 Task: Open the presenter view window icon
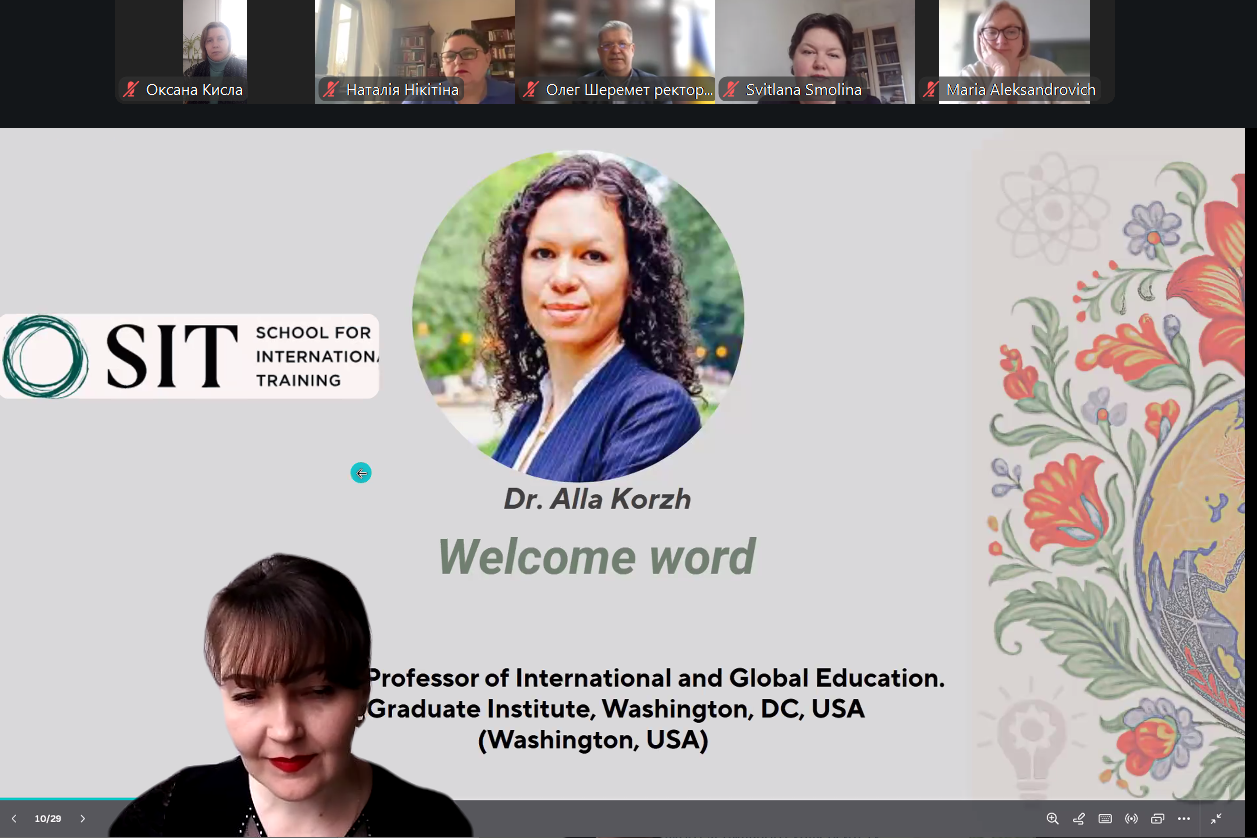[1158, 818]
